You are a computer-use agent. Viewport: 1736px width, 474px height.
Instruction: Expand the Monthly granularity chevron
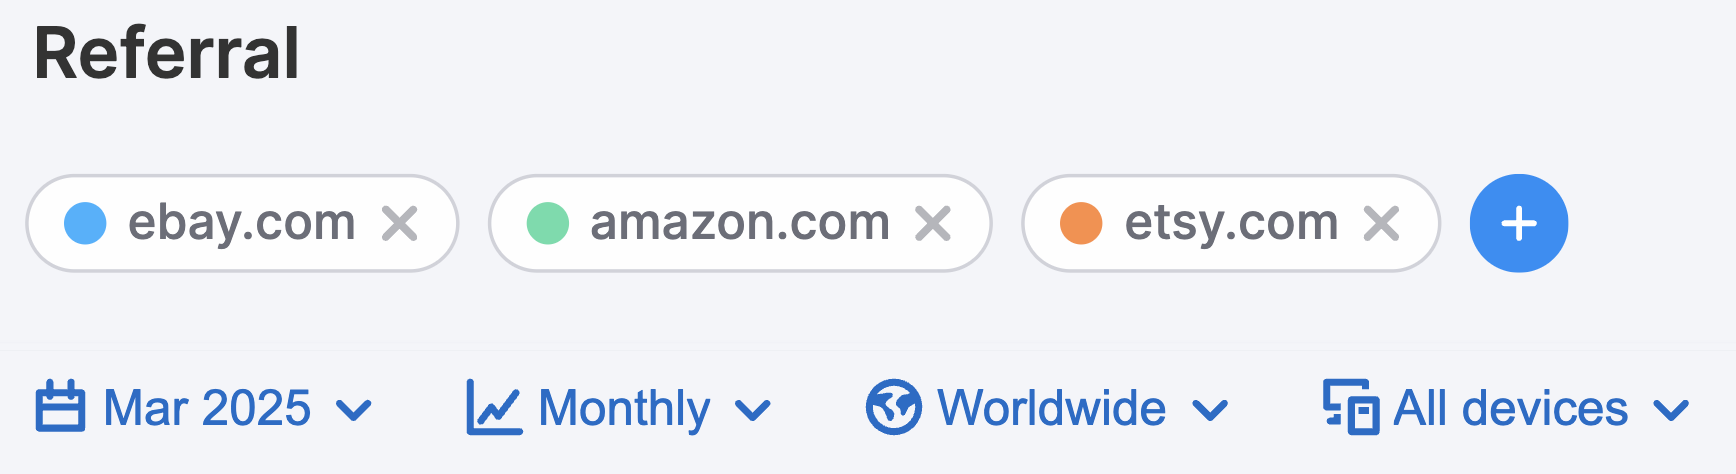753,409
